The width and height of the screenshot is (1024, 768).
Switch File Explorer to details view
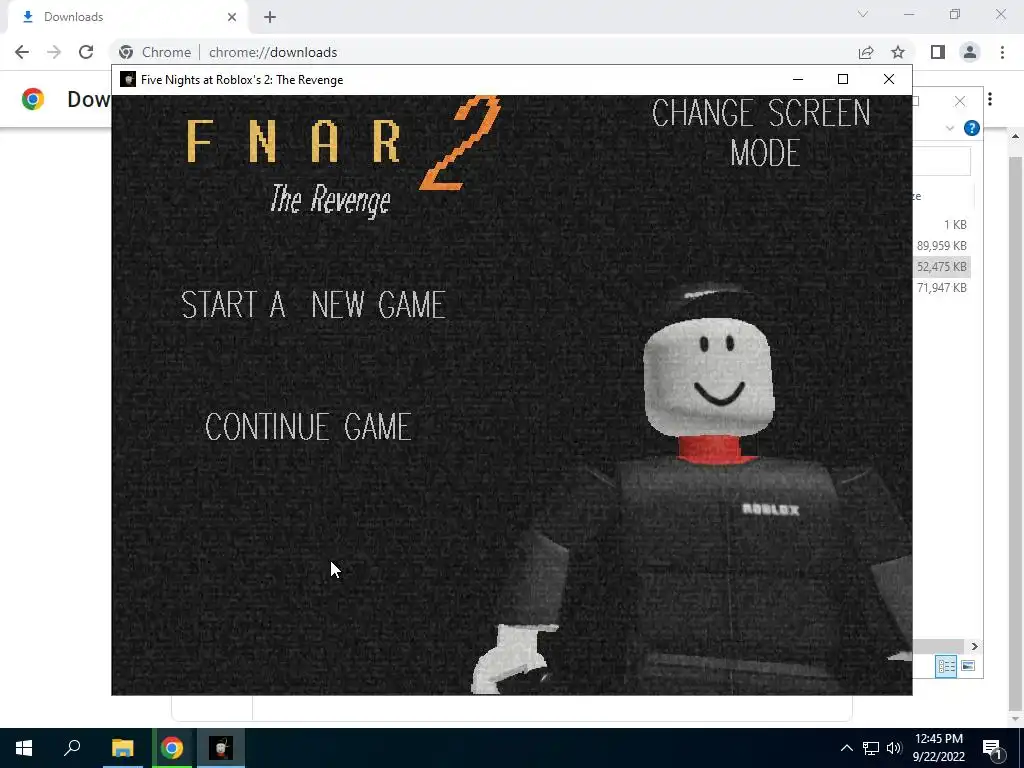(x=946, y=666)
